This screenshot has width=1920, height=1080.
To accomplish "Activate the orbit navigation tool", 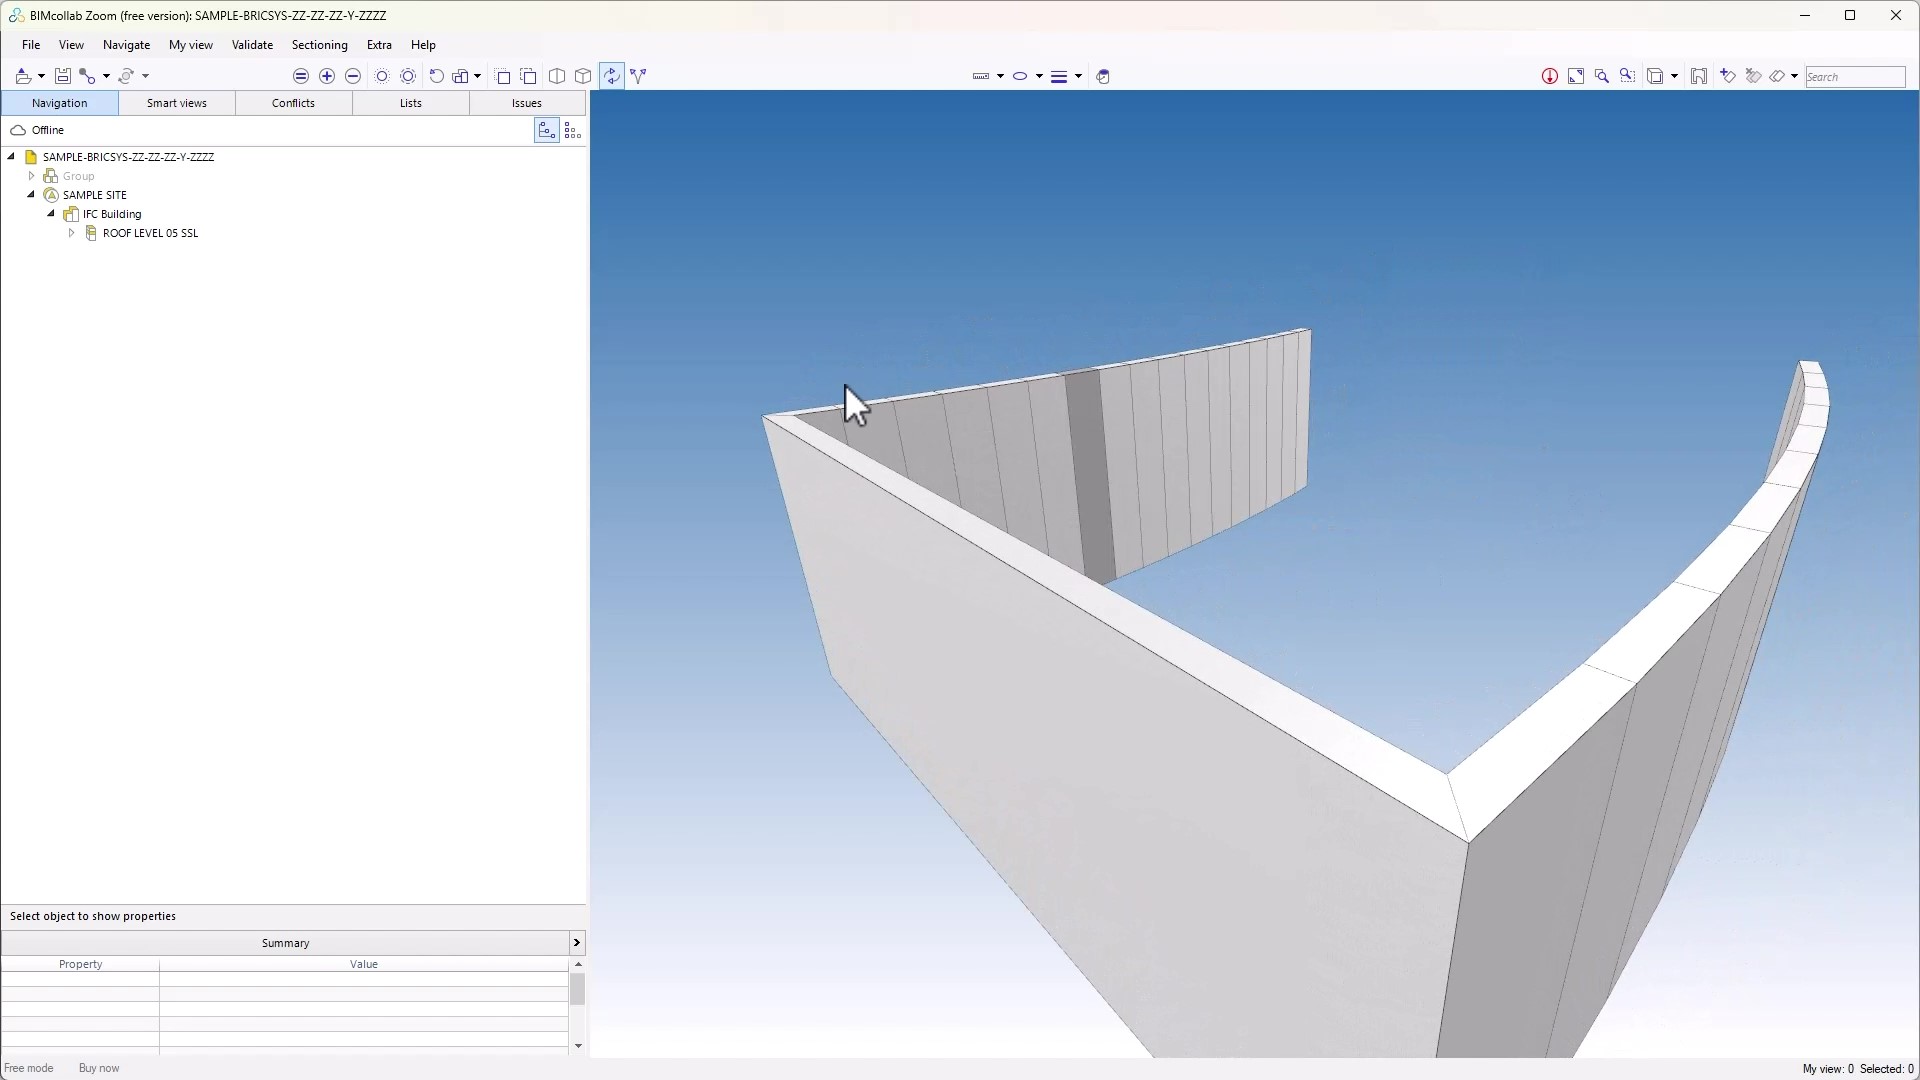I will click(x=613, y=76).
